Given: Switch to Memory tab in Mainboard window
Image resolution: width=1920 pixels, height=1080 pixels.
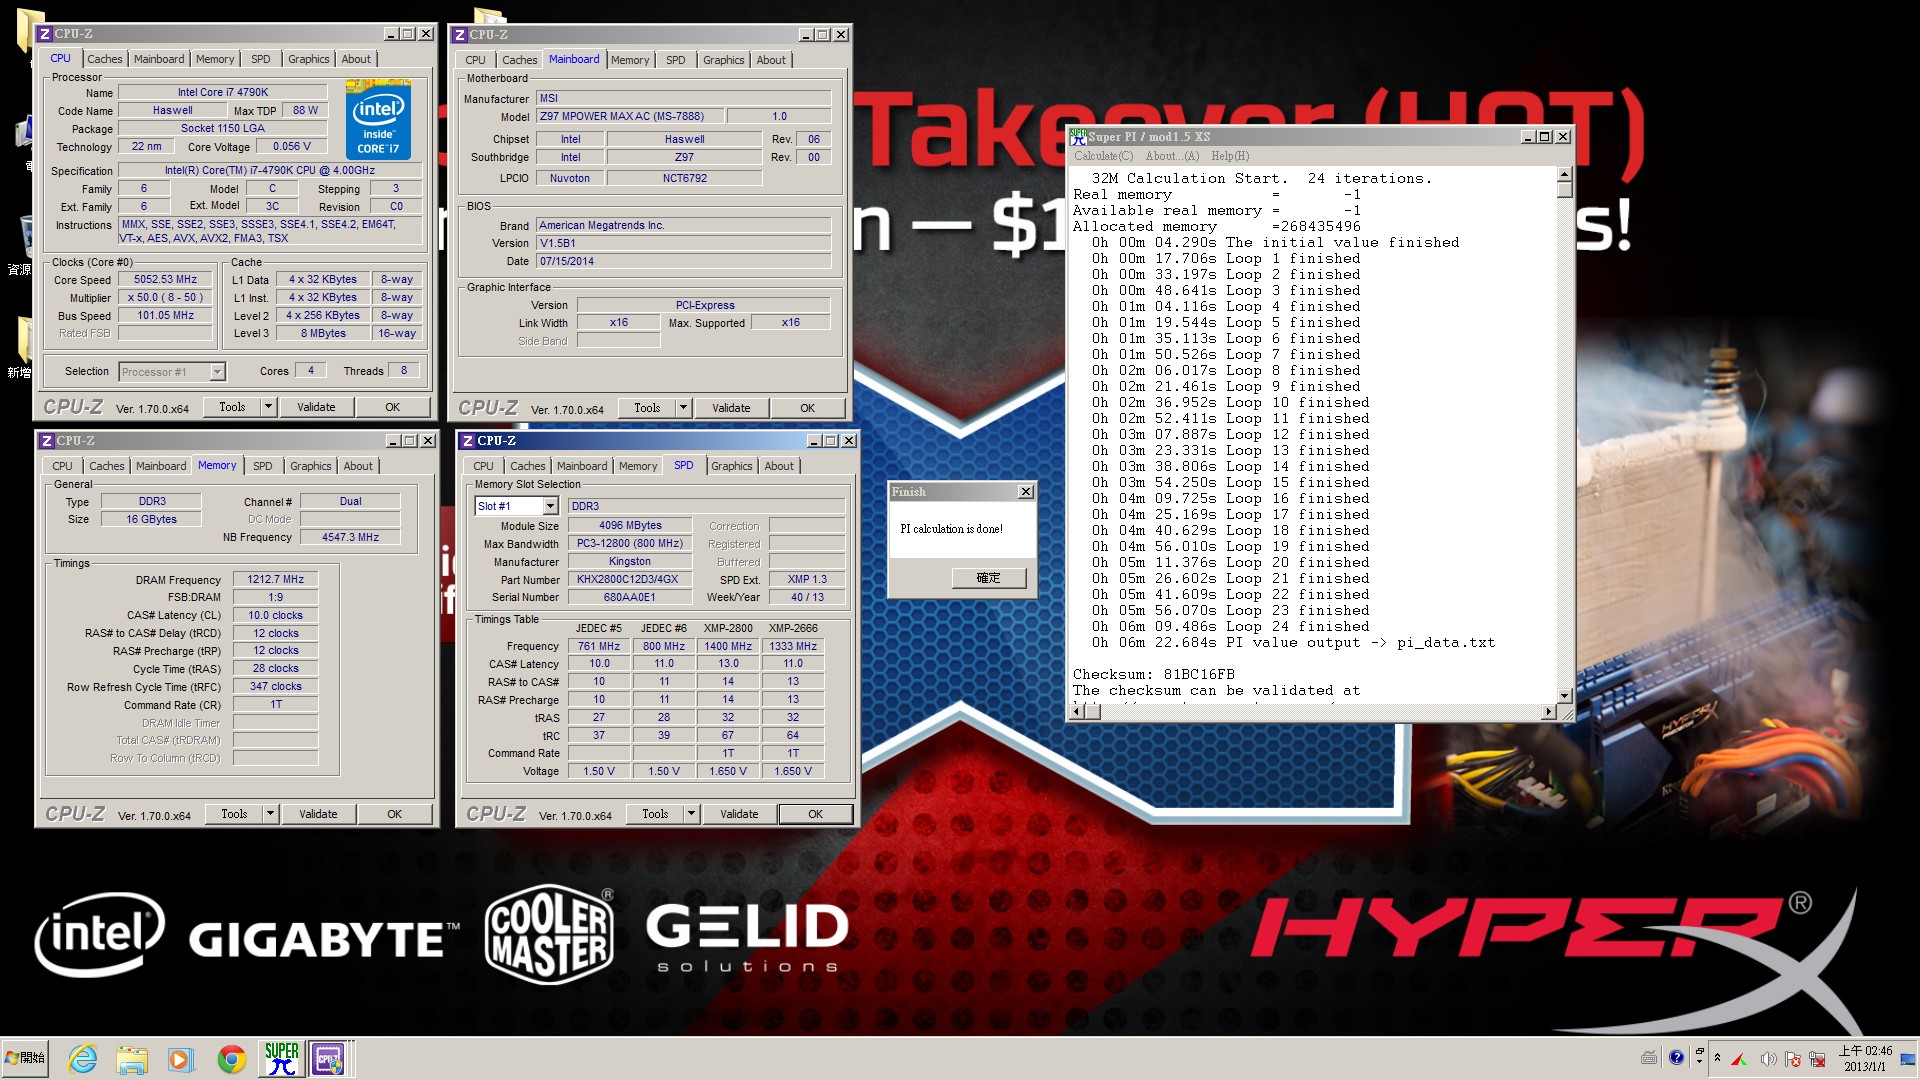Looking at the screenshot, I should (630, 60).
